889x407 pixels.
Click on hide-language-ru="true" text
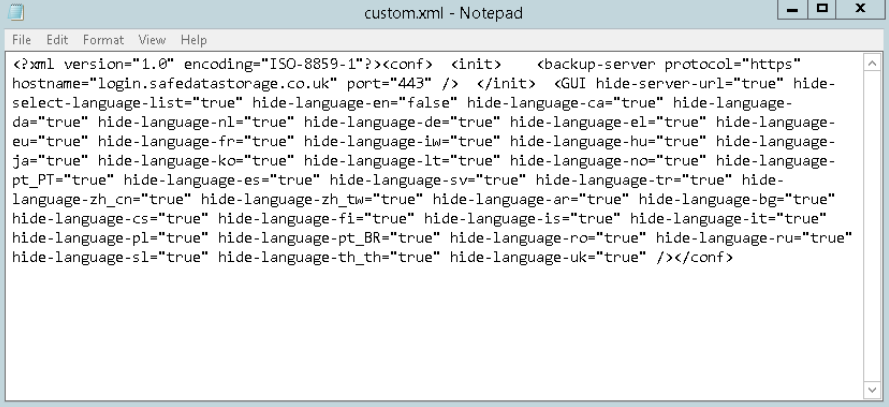tap(754, 238)
